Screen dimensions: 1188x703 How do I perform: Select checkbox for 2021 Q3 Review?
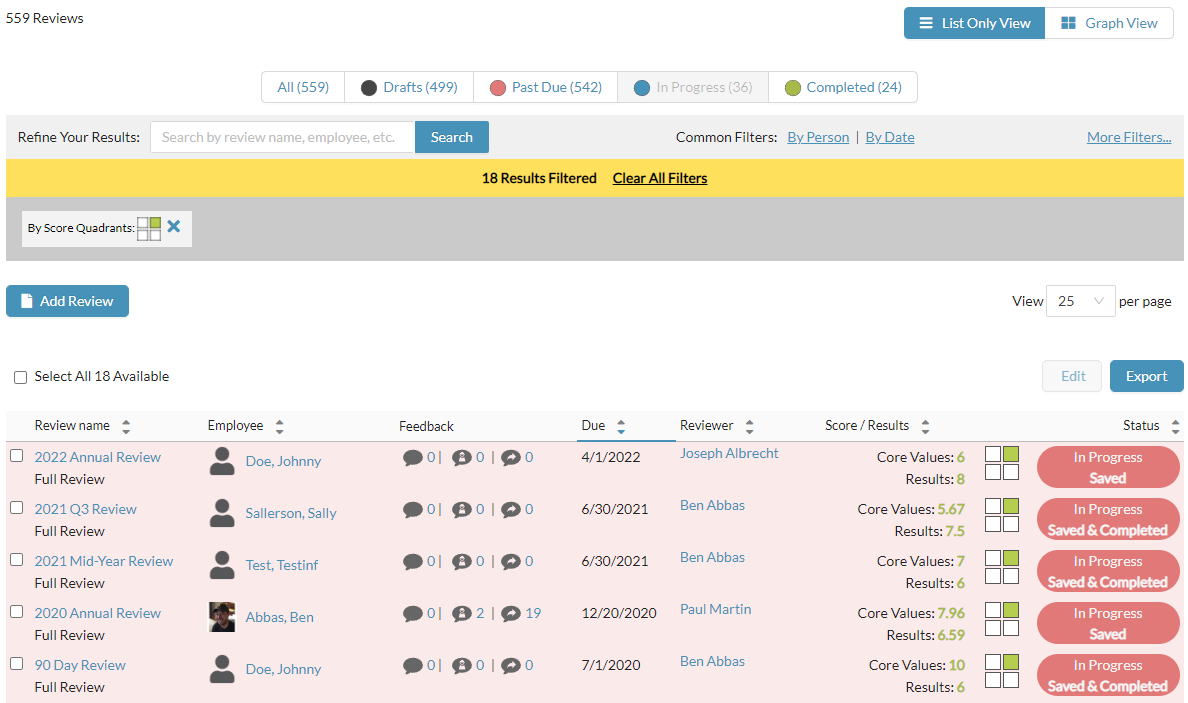pos(17,508)
